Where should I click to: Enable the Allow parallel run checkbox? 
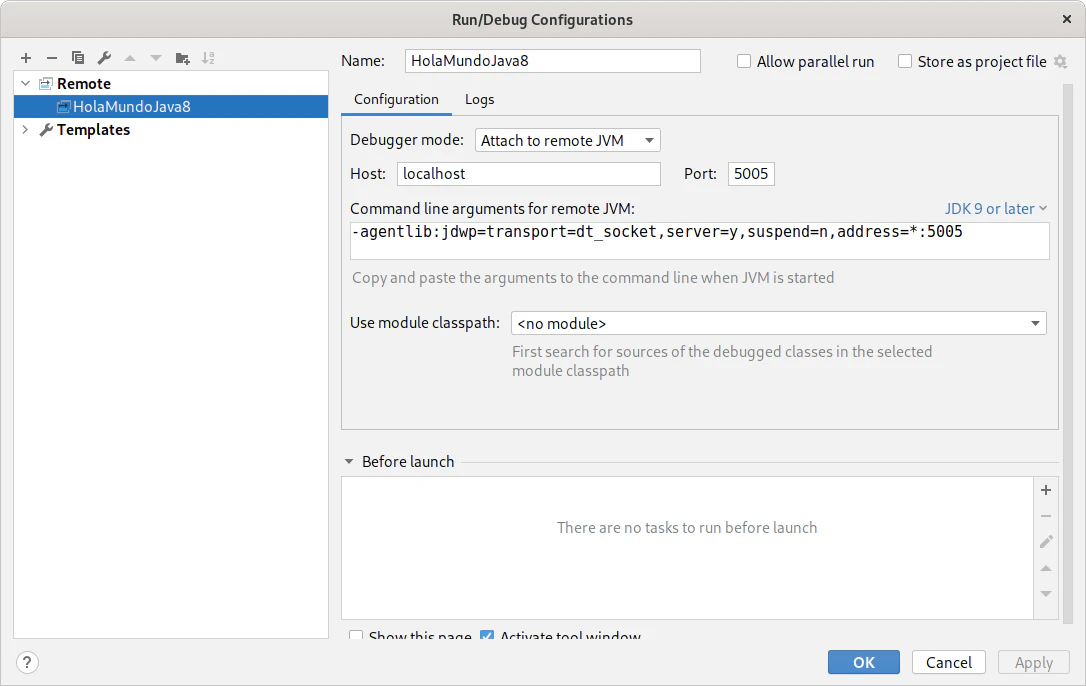[744, 61]
